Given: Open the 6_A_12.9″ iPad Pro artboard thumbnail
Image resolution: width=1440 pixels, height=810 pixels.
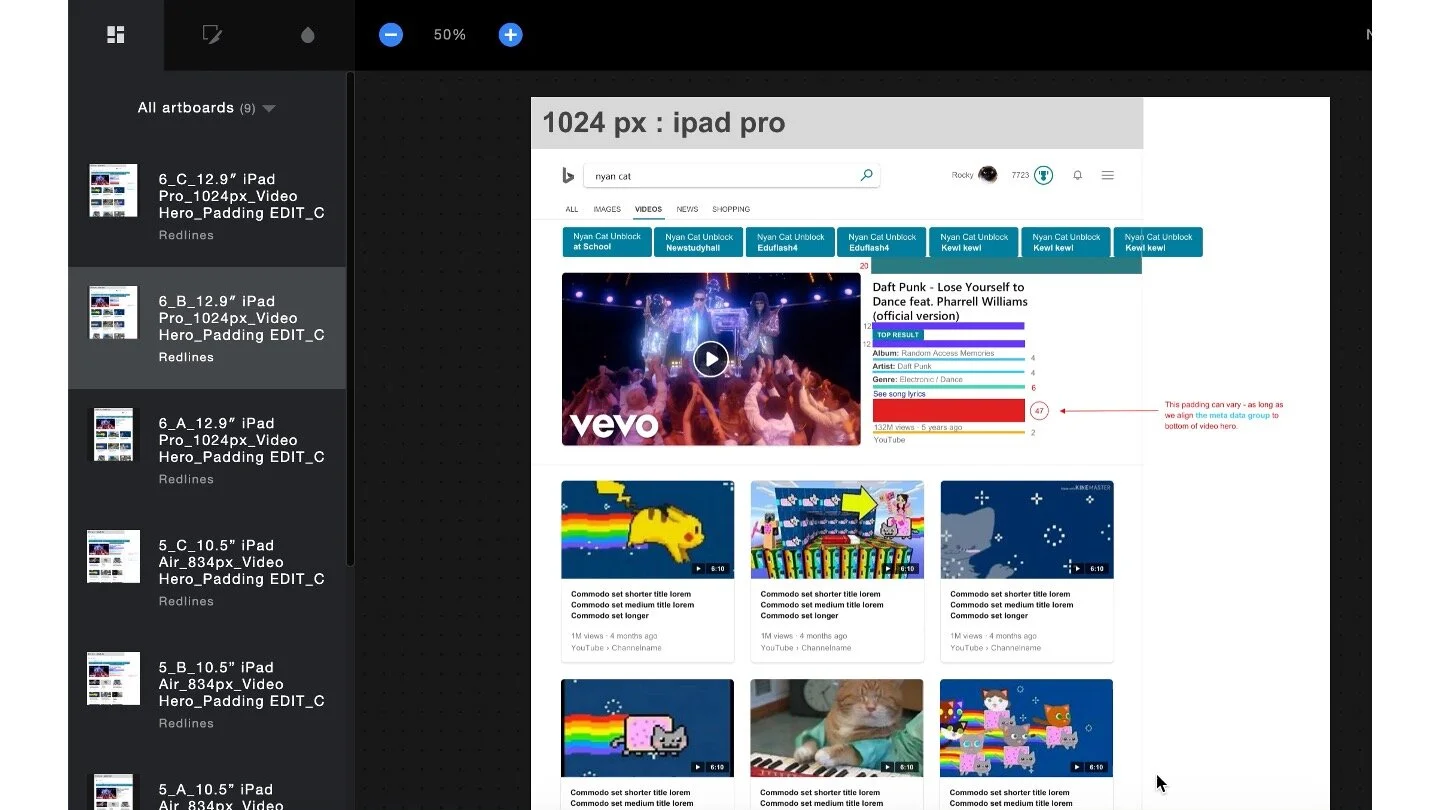Looking at the screenshot, I should (x=114, y=434).
